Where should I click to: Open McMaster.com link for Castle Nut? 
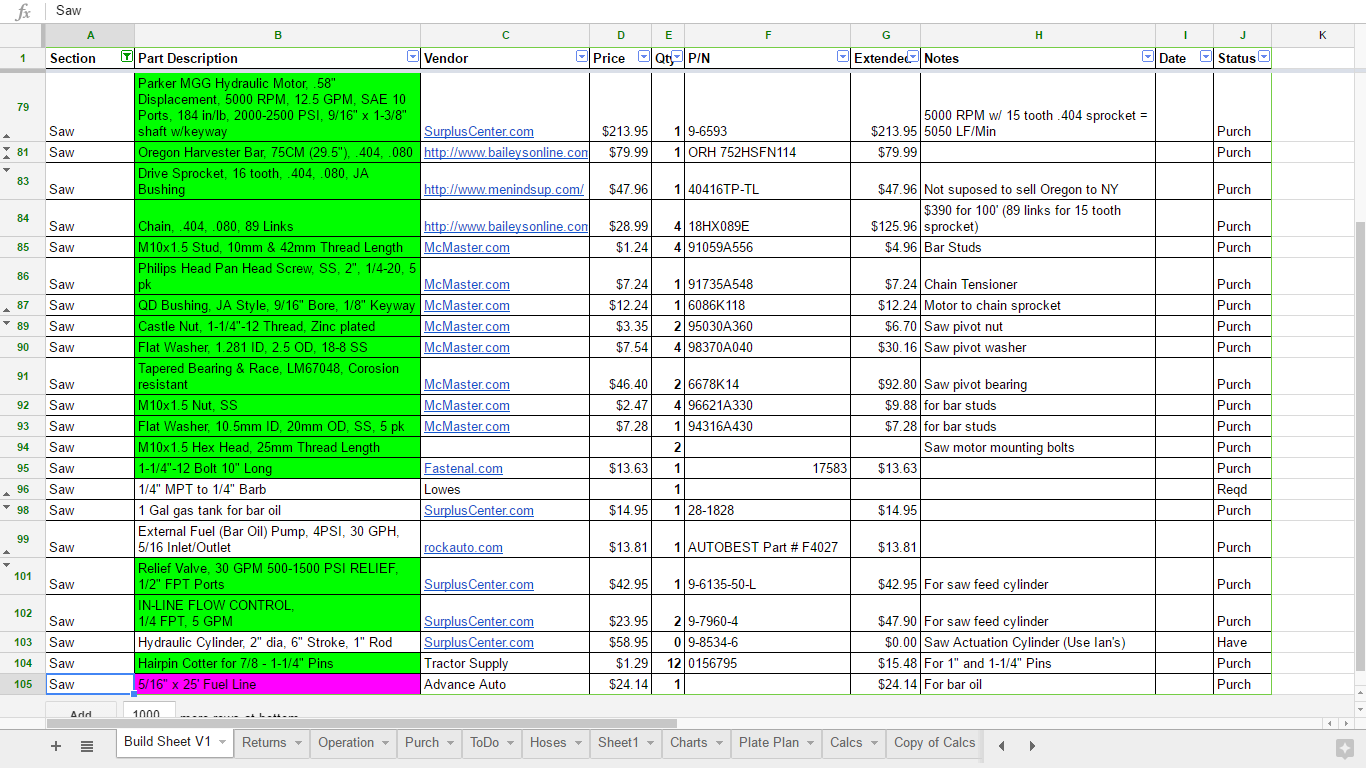[x=467, y=326]
